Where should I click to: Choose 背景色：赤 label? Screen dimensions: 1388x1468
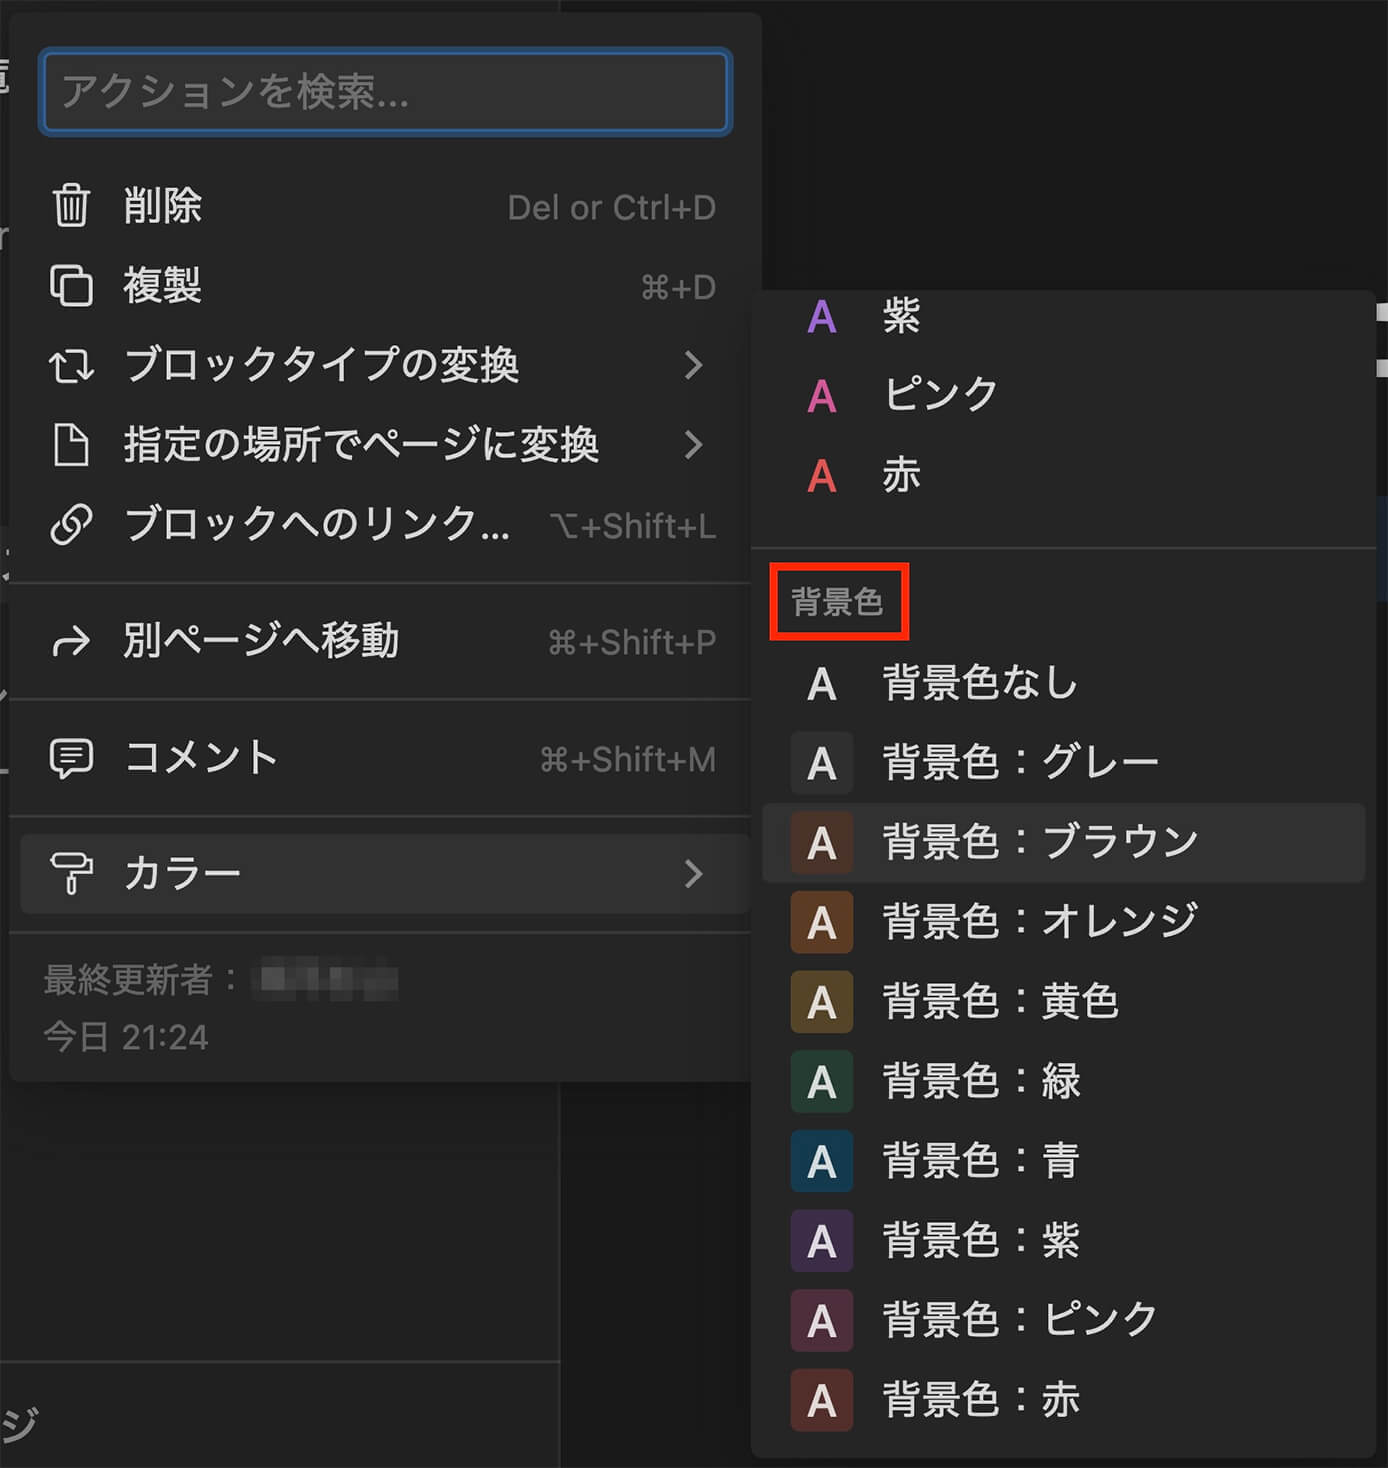coord(981,1400)
